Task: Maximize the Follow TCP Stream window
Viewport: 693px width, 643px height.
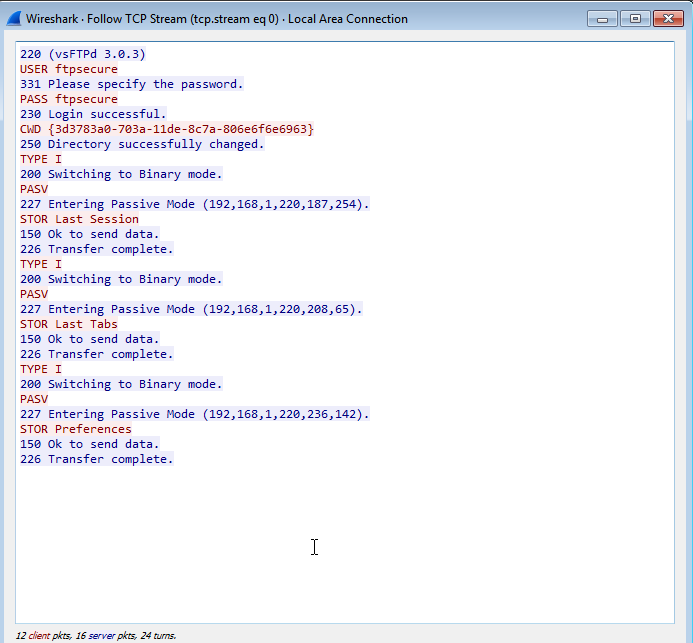Action: coord(635,19)
